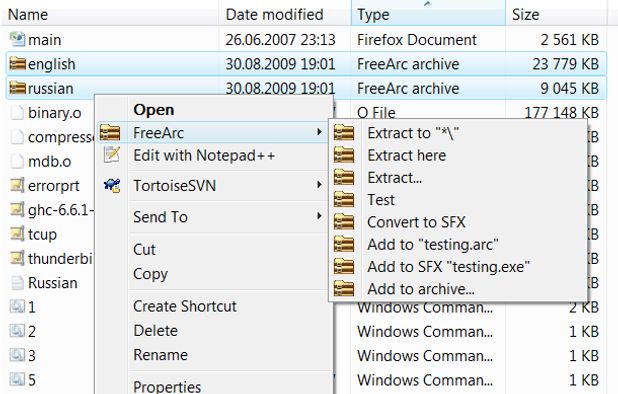Click the icon of command file 1
The width and height of the screenshot is (618, 394).
(17, 307)
